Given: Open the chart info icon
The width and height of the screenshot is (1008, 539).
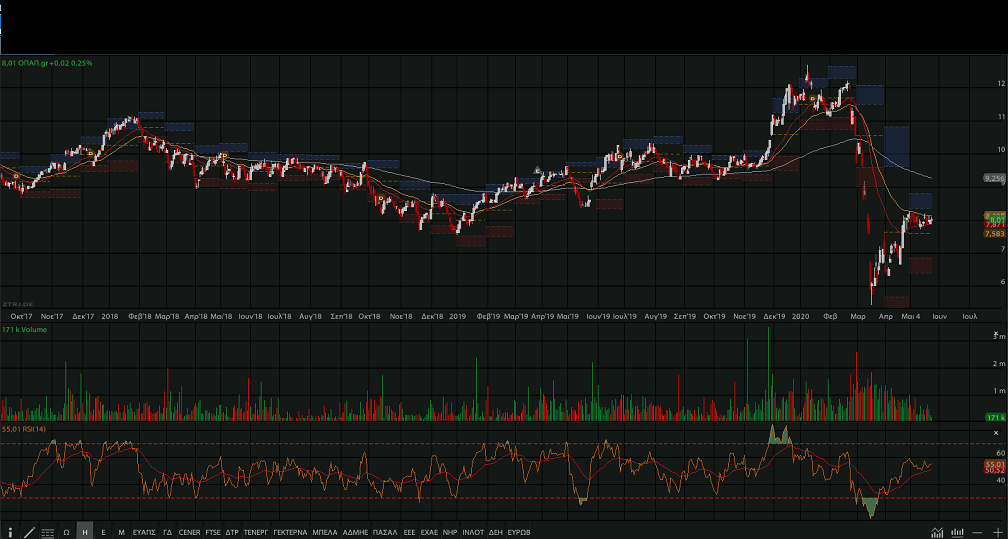Looking at the screenshot, I should [x=10, y=532].
